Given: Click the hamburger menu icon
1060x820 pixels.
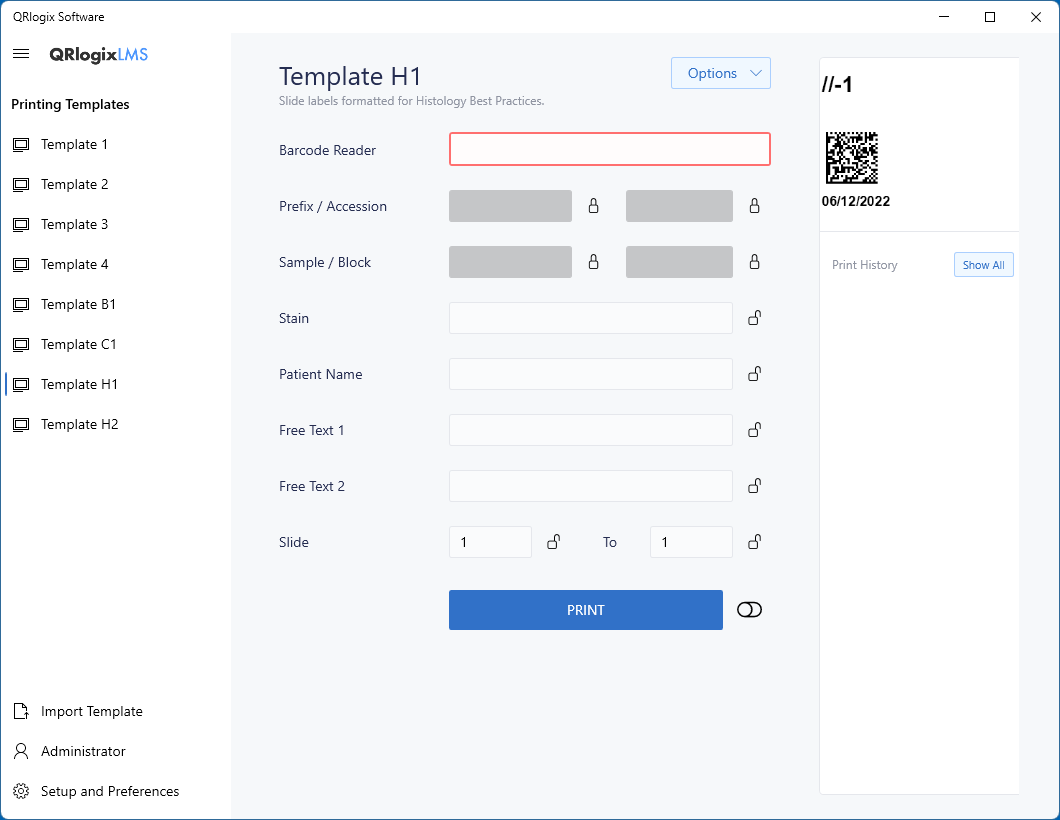Looking at the screenshot, I should pos(21,54).
